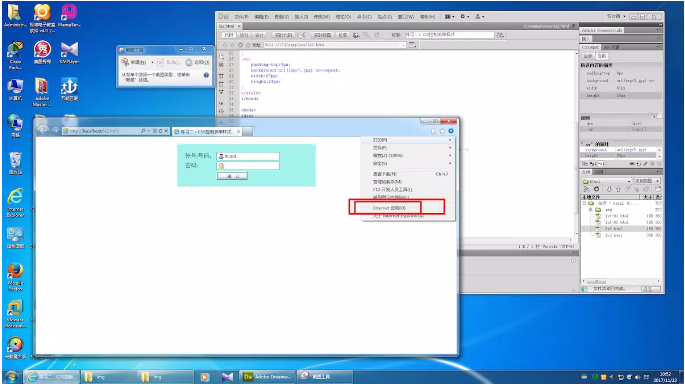Image resolution: width=685 pixels, height=384 pixels.
Task: Click the password input field
Action: pos(248,166)
